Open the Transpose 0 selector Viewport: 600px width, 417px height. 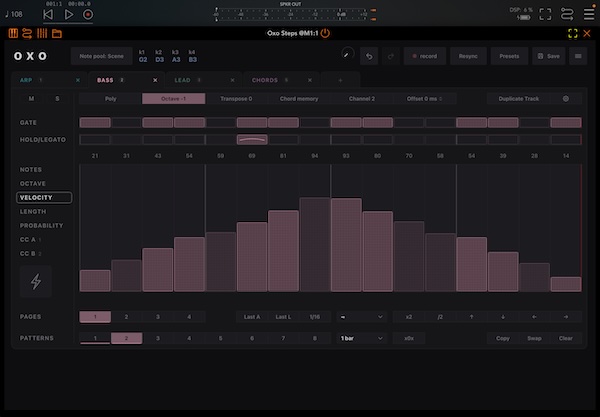click(236, 99)
